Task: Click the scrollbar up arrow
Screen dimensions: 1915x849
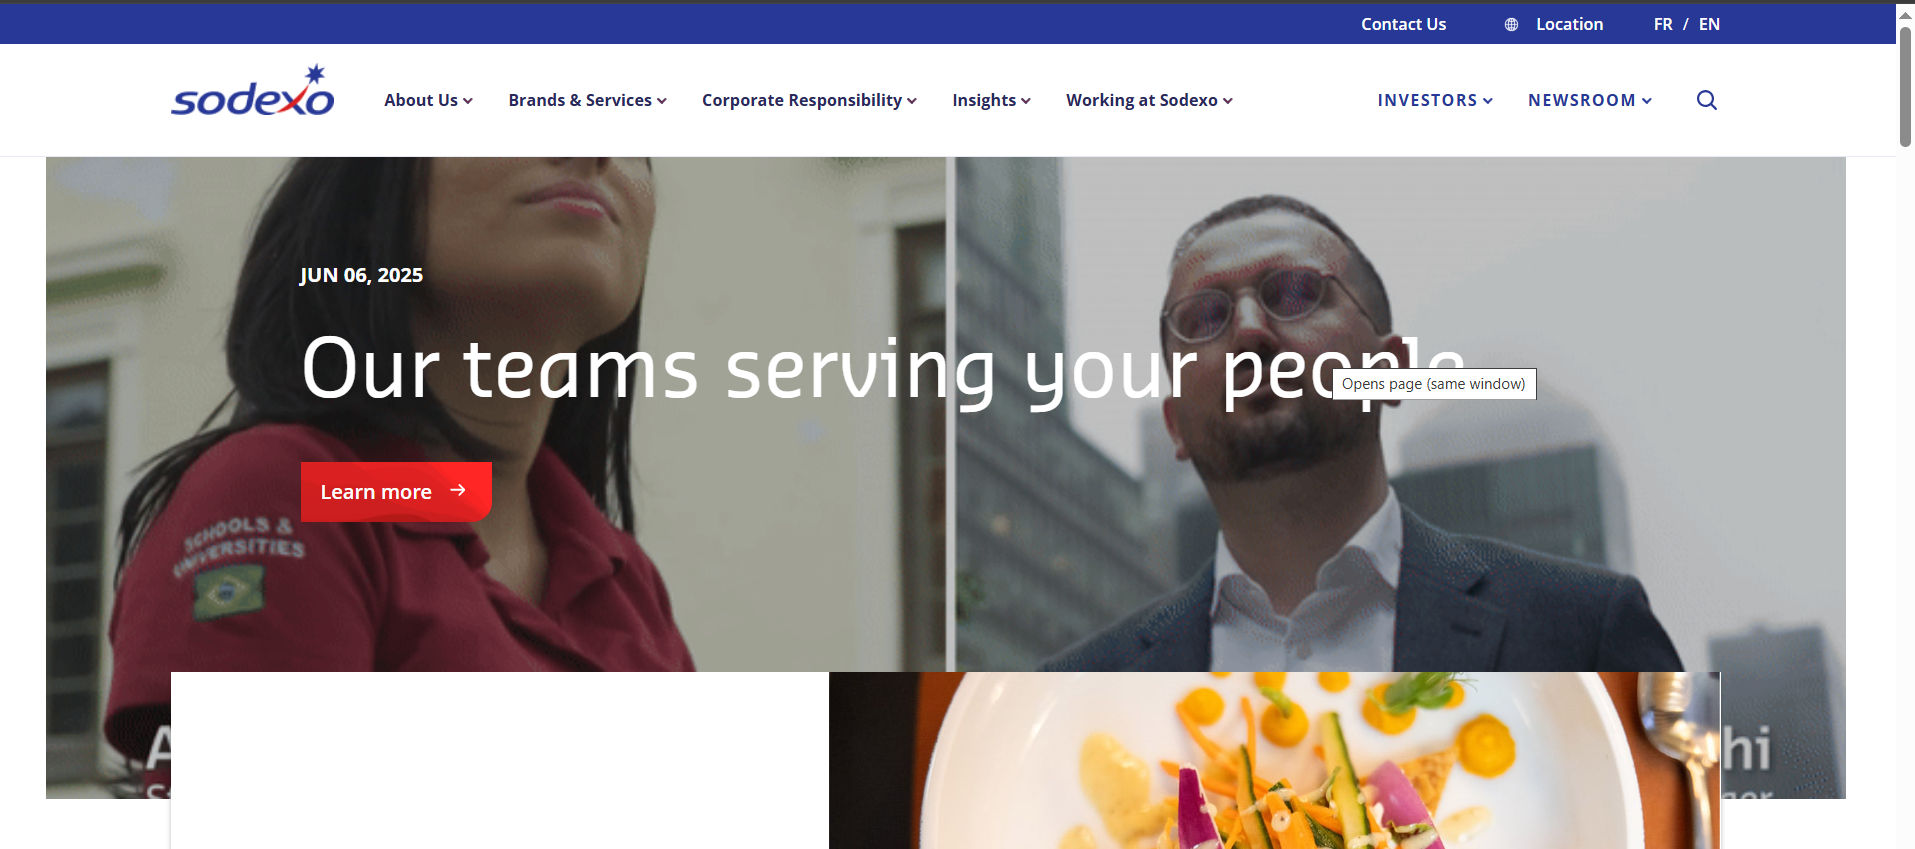Action: (x=1905, y=14)
